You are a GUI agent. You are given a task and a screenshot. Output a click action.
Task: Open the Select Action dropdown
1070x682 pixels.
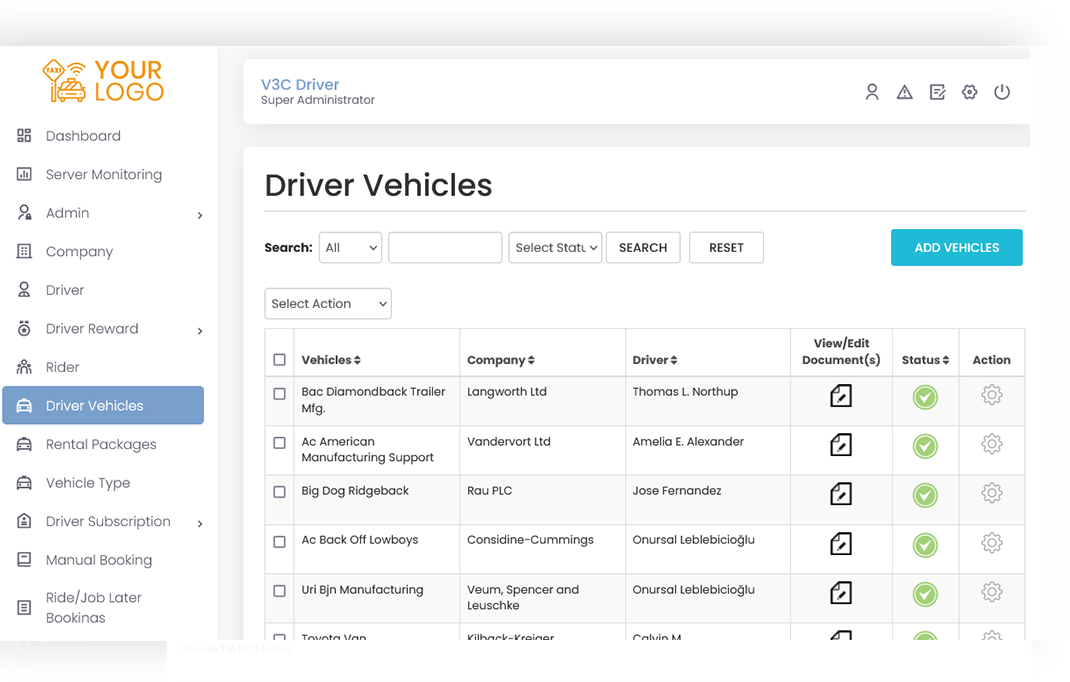pyautogui.click(x=328, y=304)
